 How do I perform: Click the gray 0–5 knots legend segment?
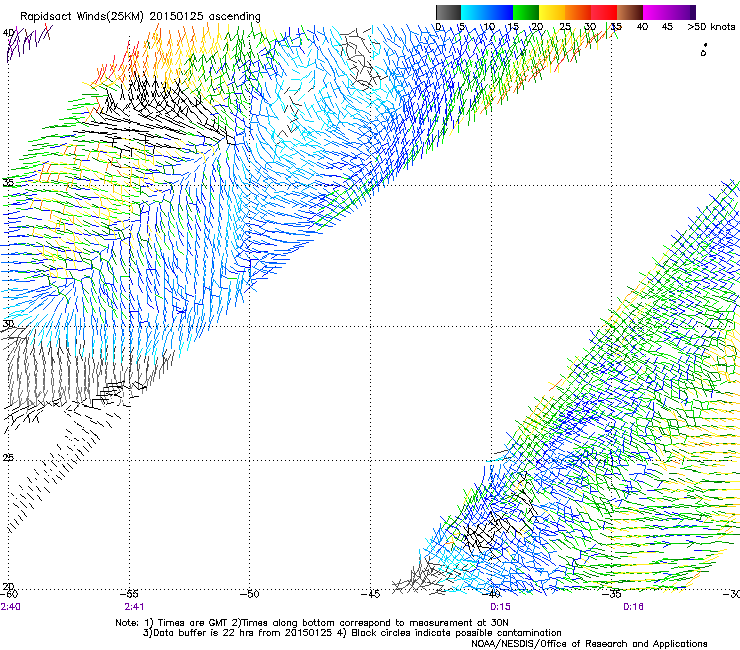click(x=448, y=12)
